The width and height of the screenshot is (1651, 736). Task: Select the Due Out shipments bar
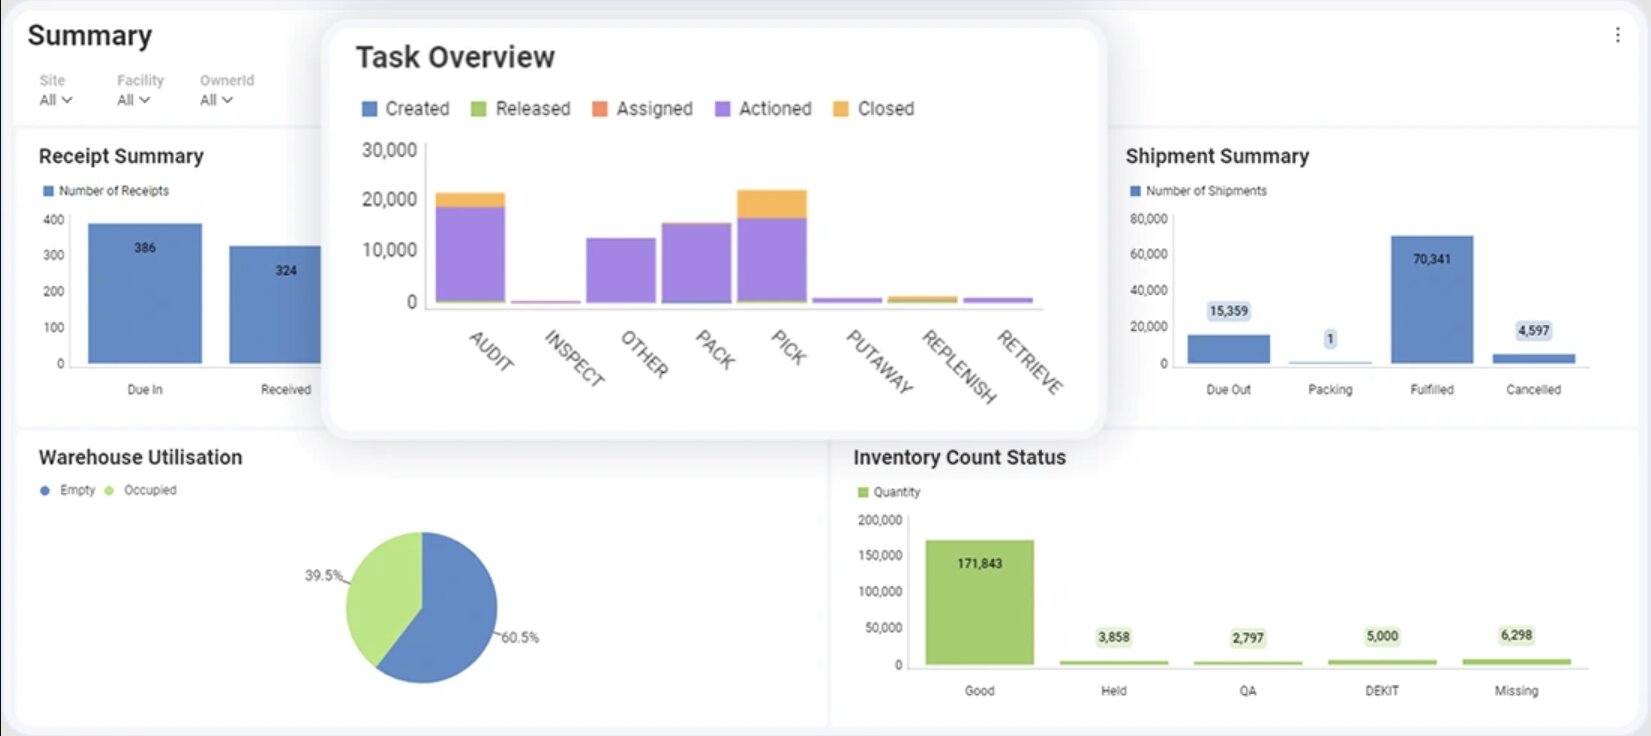(x=1228, y=349)
